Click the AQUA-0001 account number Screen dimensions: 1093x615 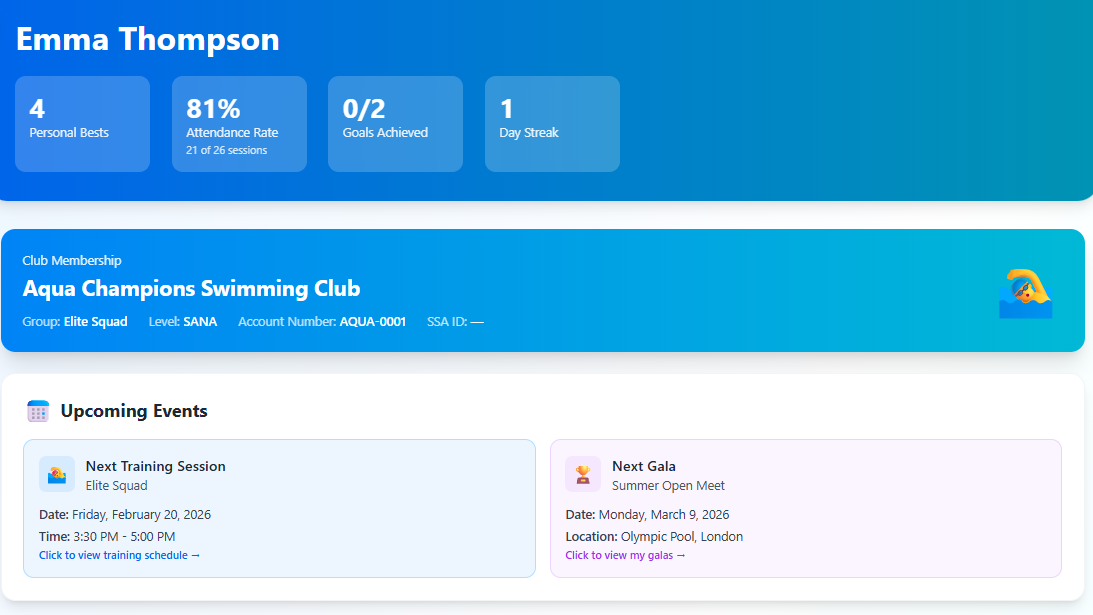[x=373, y=321]
